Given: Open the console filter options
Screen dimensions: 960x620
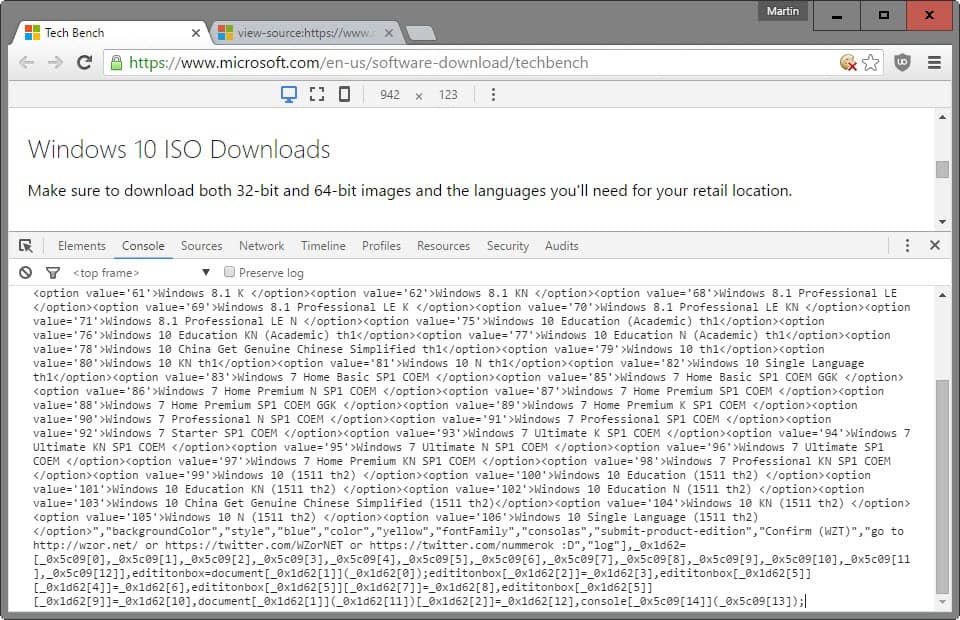Looking at the screenshot, I should (54, 272).
